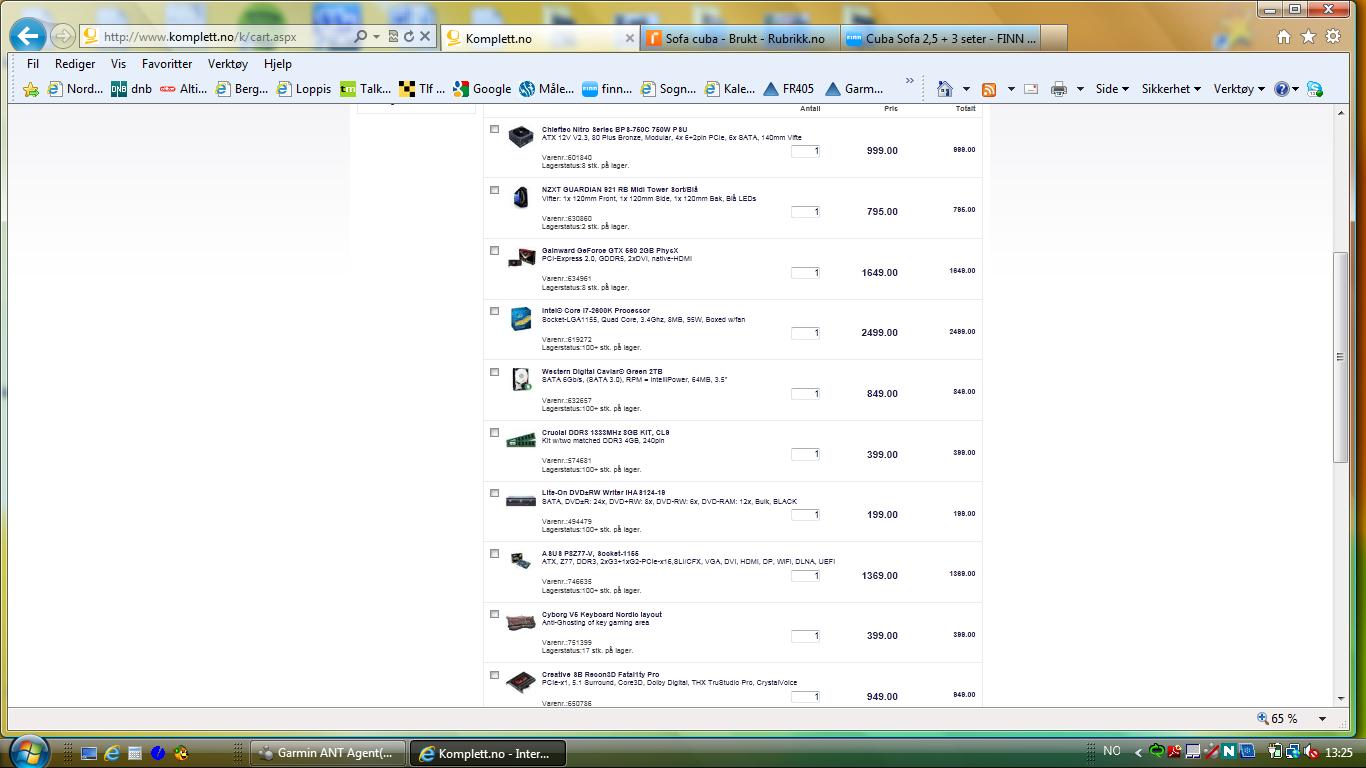Select checkbox for Gainward GeForce GTX 680
The height and width of the screenshot is (768, 1366).
point(494,251)
